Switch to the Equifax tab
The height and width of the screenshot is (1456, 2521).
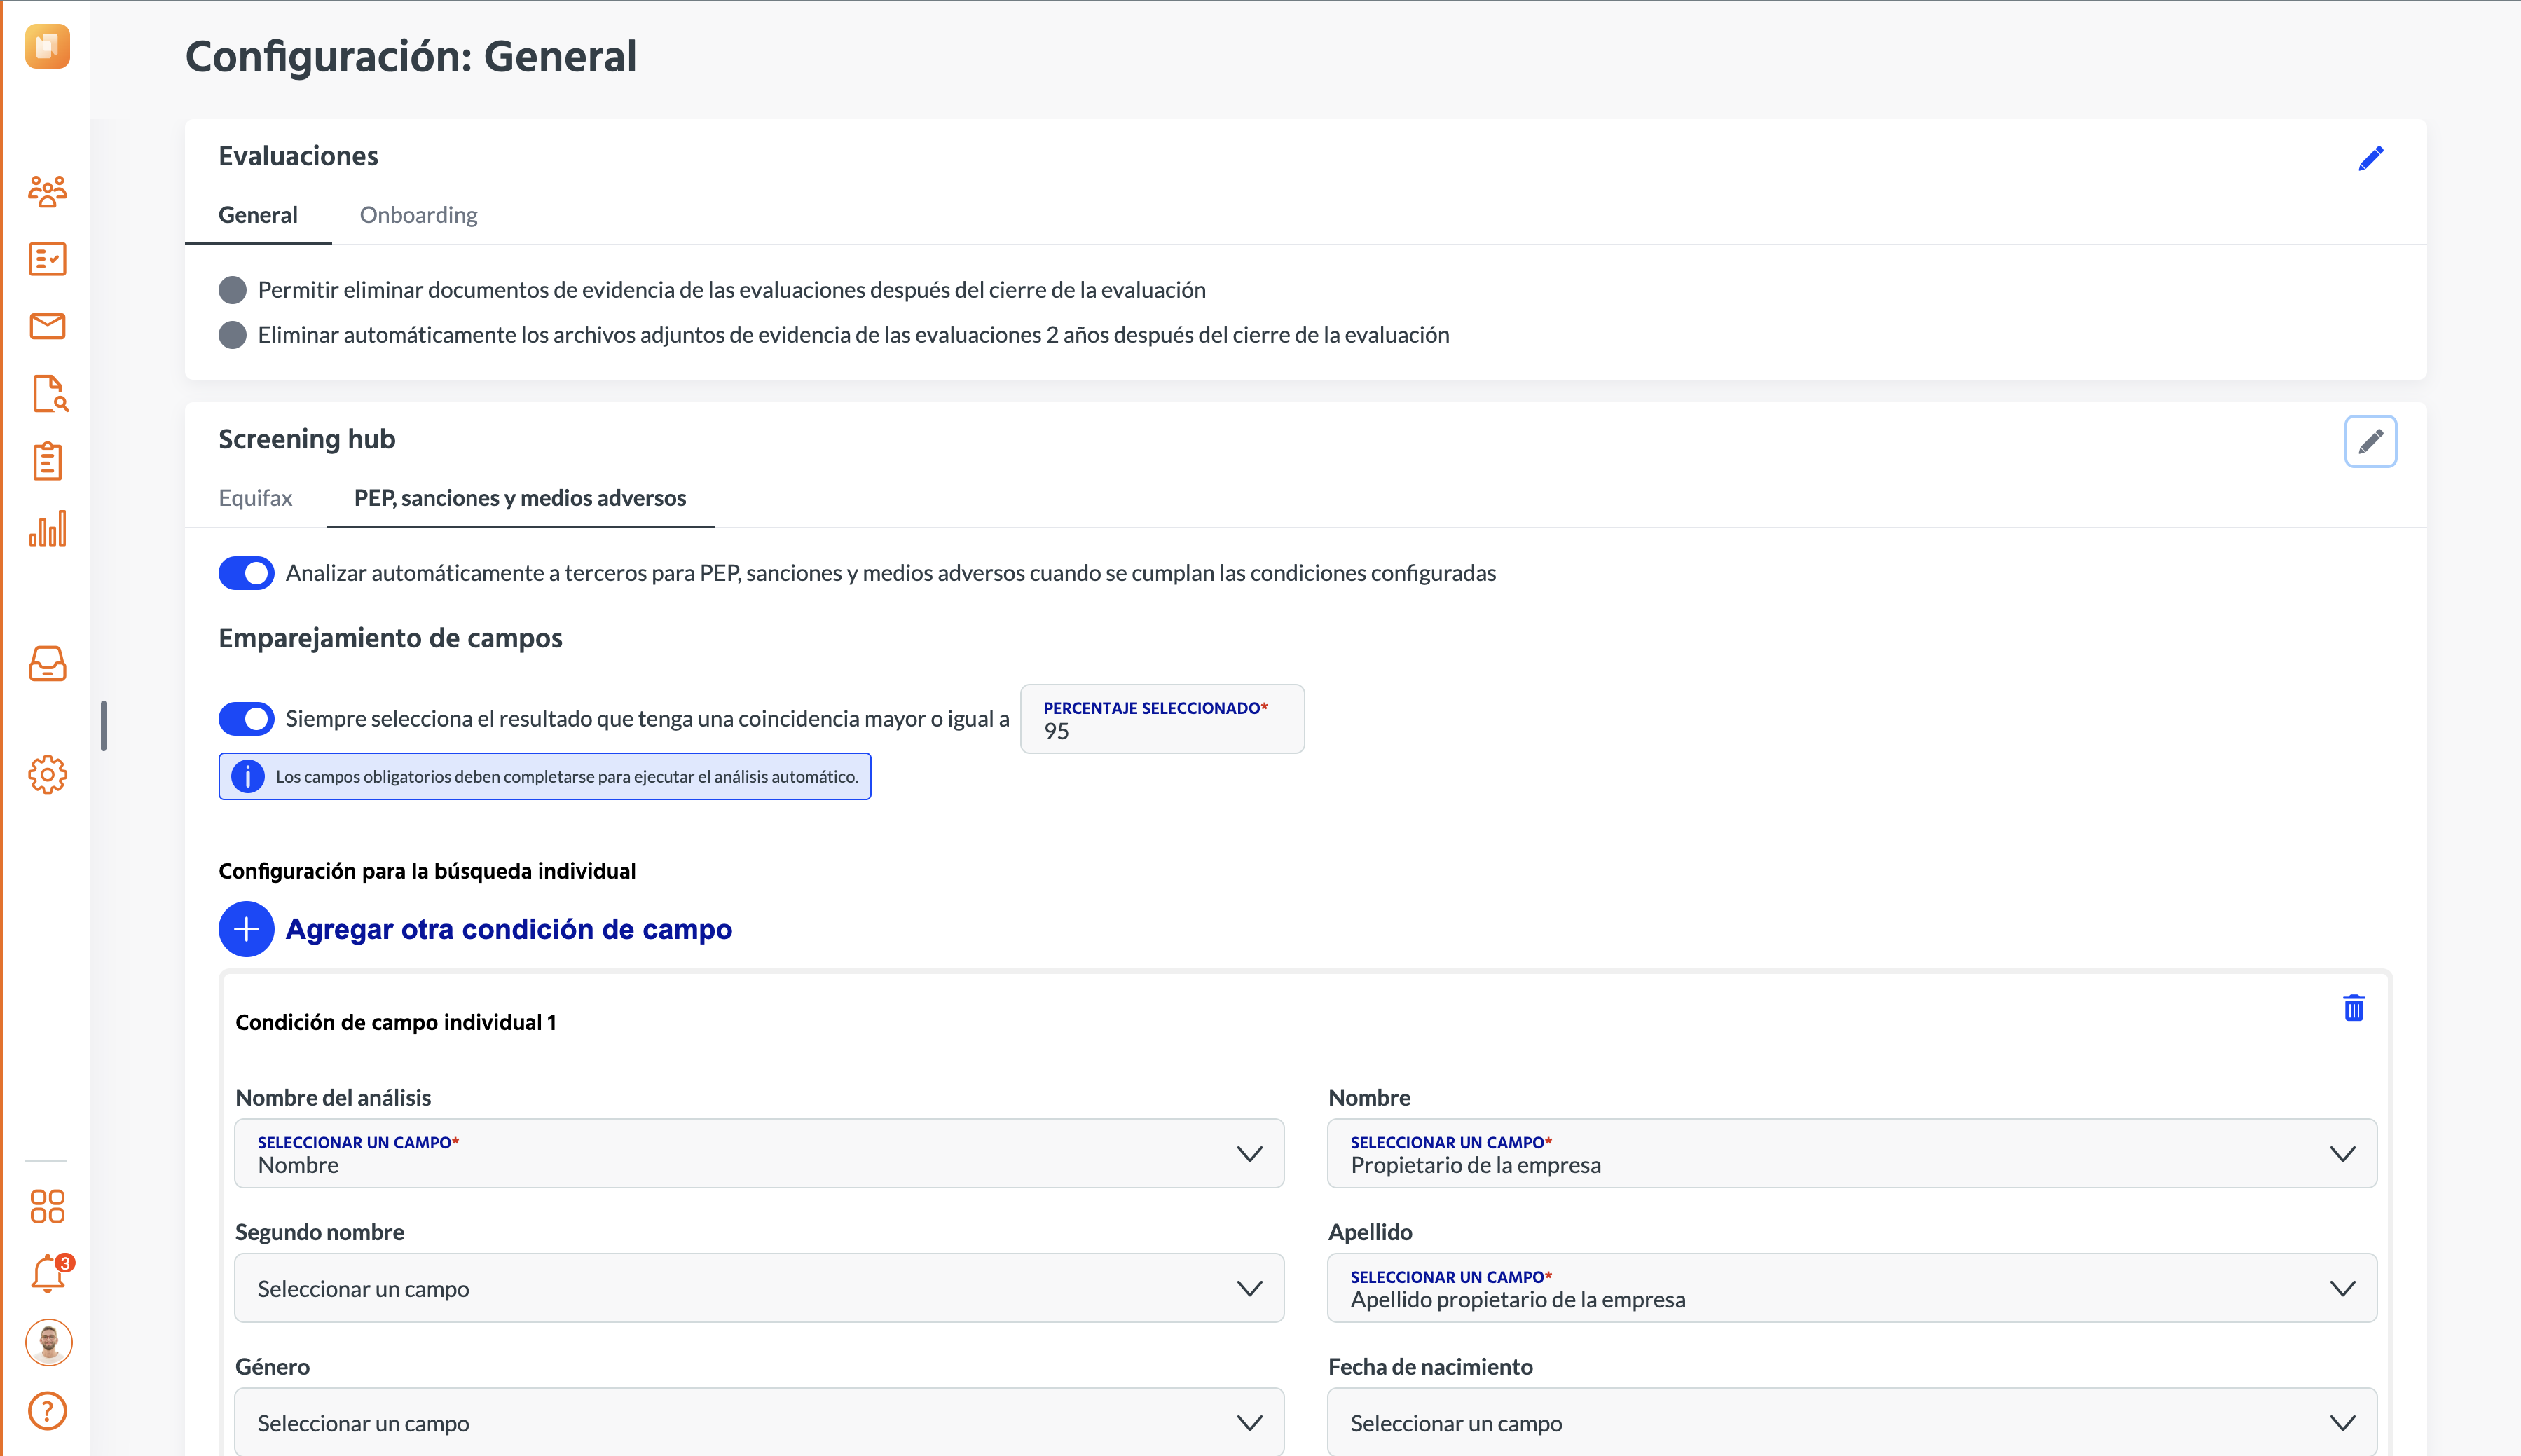tap(255, 498)
